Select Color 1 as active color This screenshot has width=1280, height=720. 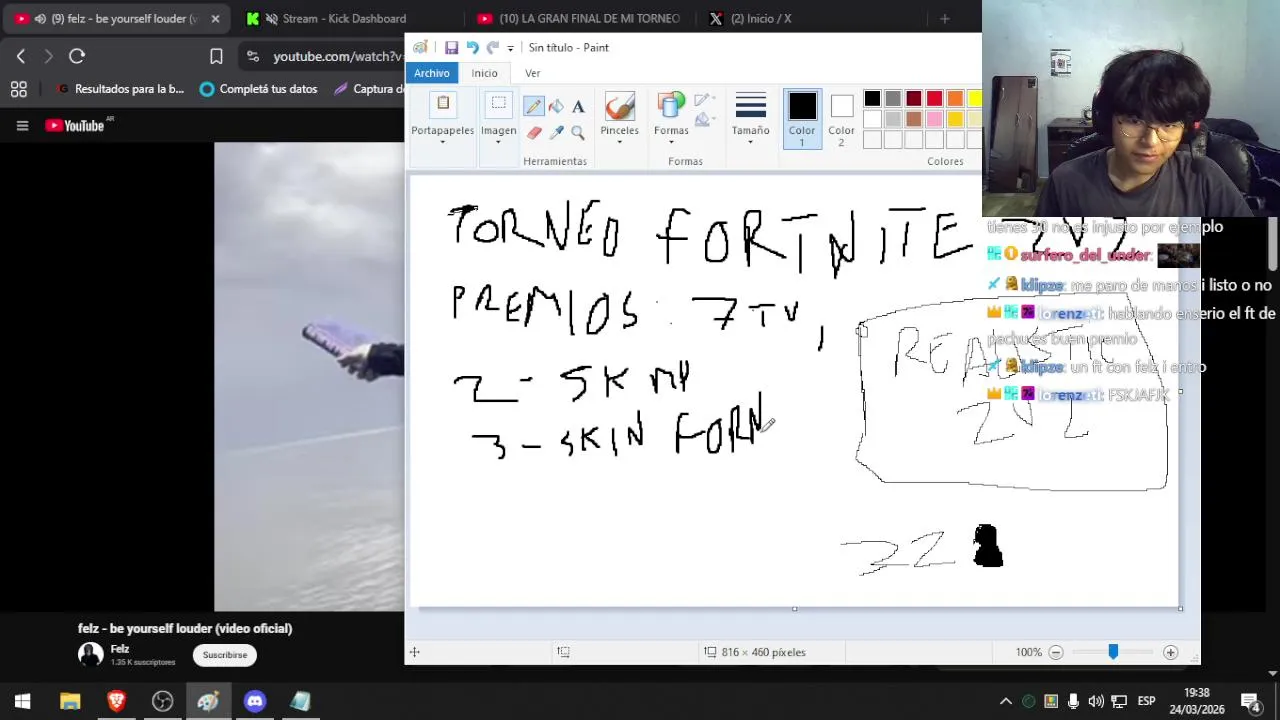pyautogui.click(x=802, y=118)
